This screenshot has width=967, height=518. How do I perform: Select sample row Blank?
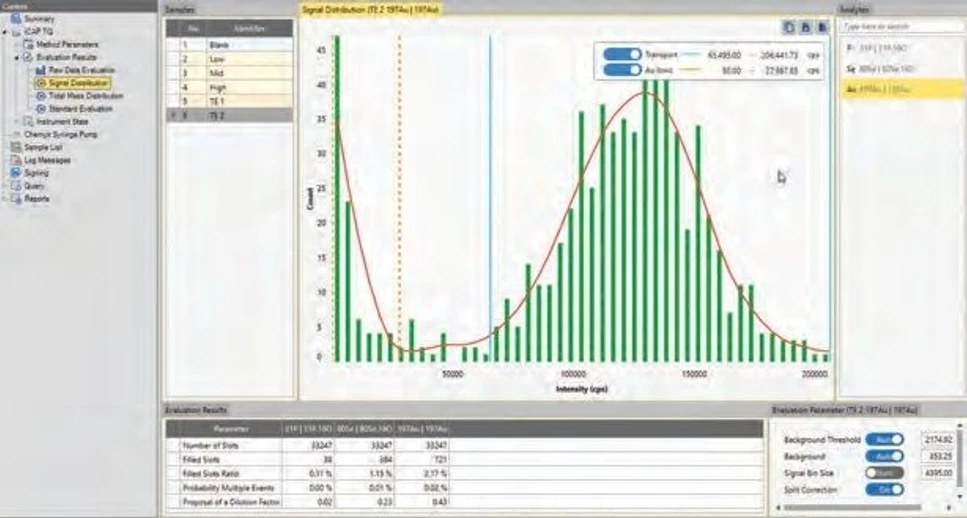click(229, 45)
